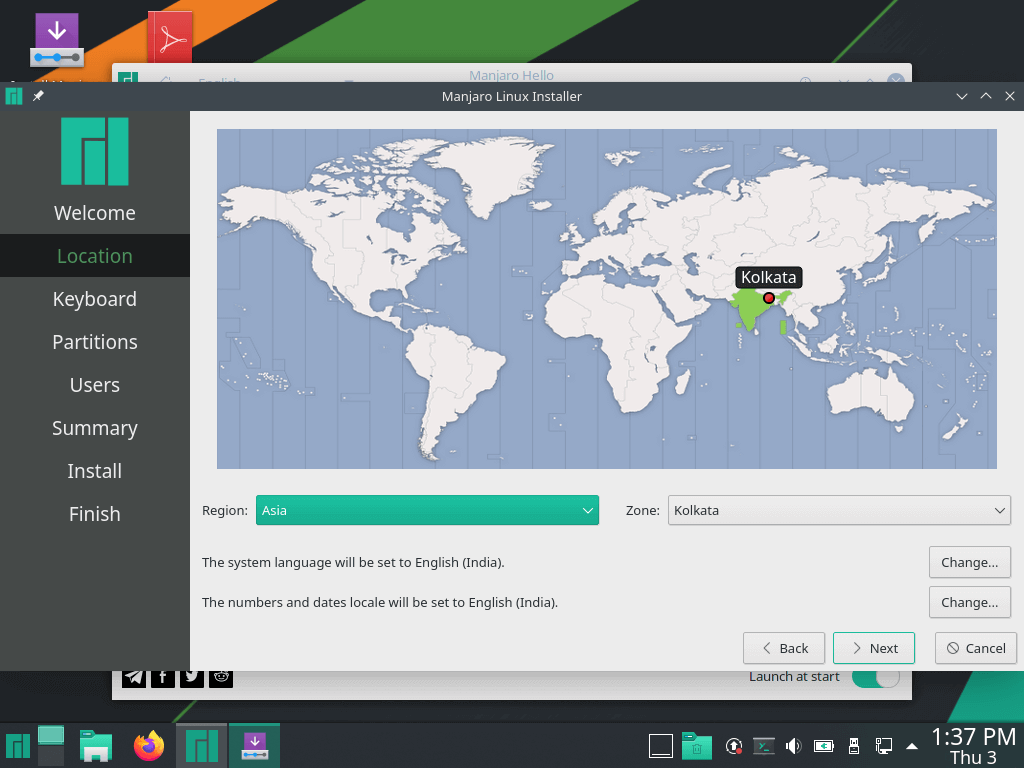Viewport: 1024px width, 768px height.
Task: Open the Reddit icon link
Action: [221, 677]
